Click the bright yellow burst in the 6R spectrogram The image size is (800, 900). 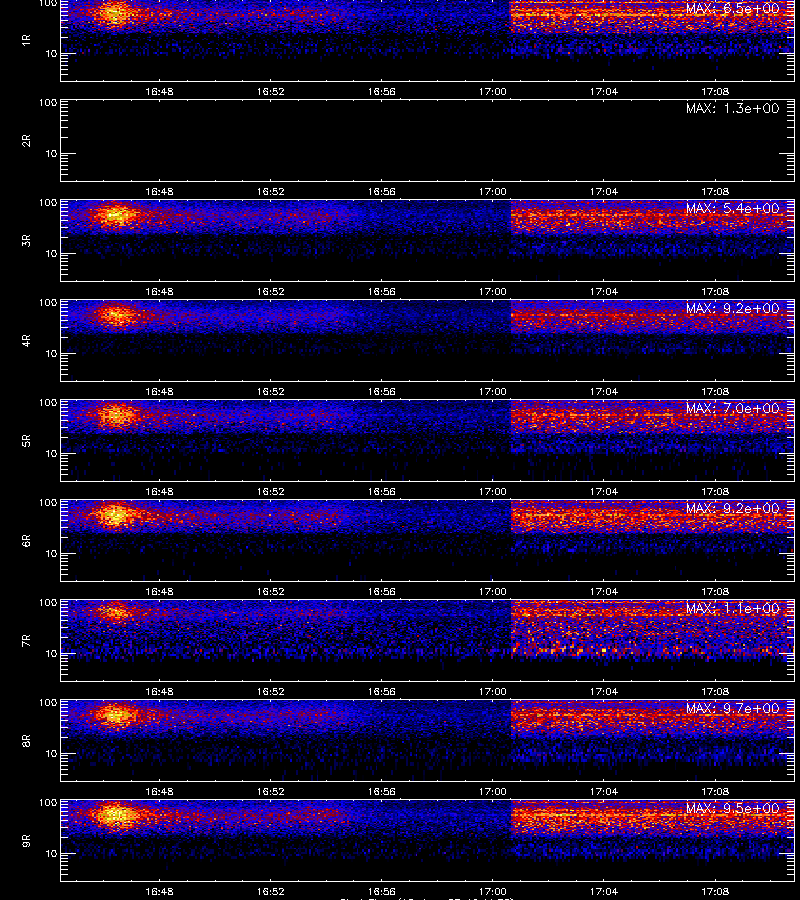(x=115, y=515)
